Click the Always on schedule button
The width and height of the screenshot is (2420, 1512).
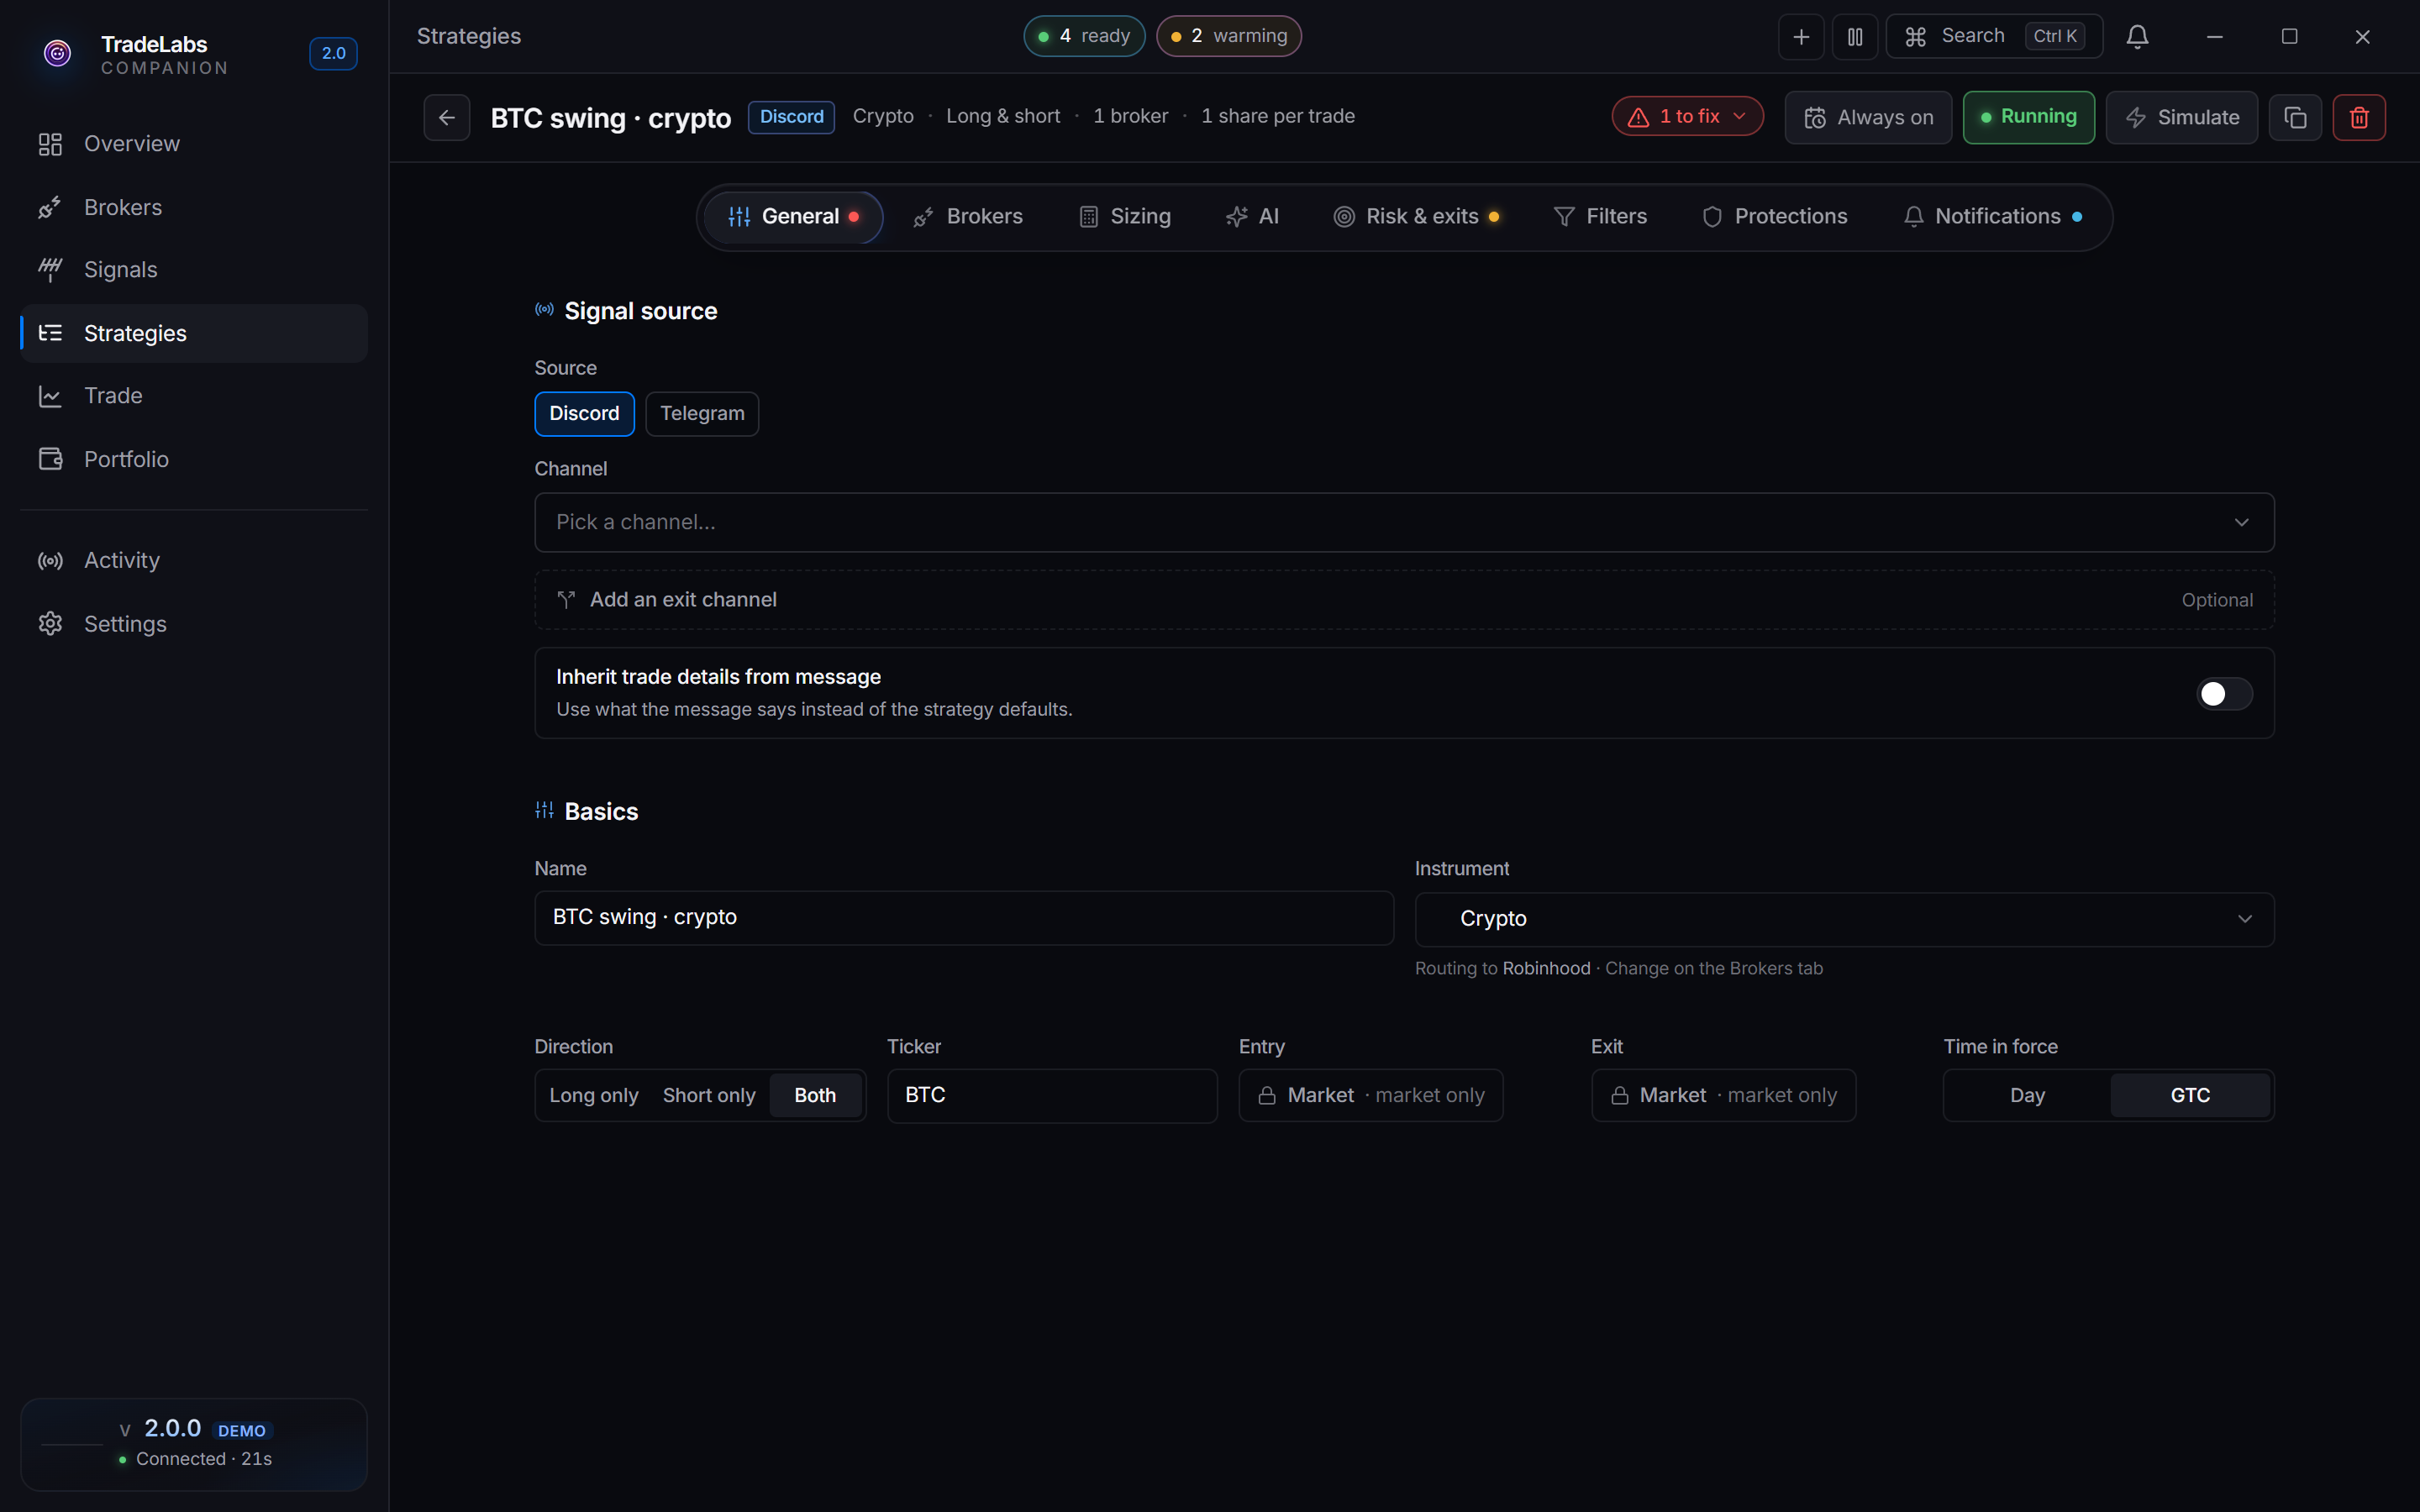[1868, 118]
